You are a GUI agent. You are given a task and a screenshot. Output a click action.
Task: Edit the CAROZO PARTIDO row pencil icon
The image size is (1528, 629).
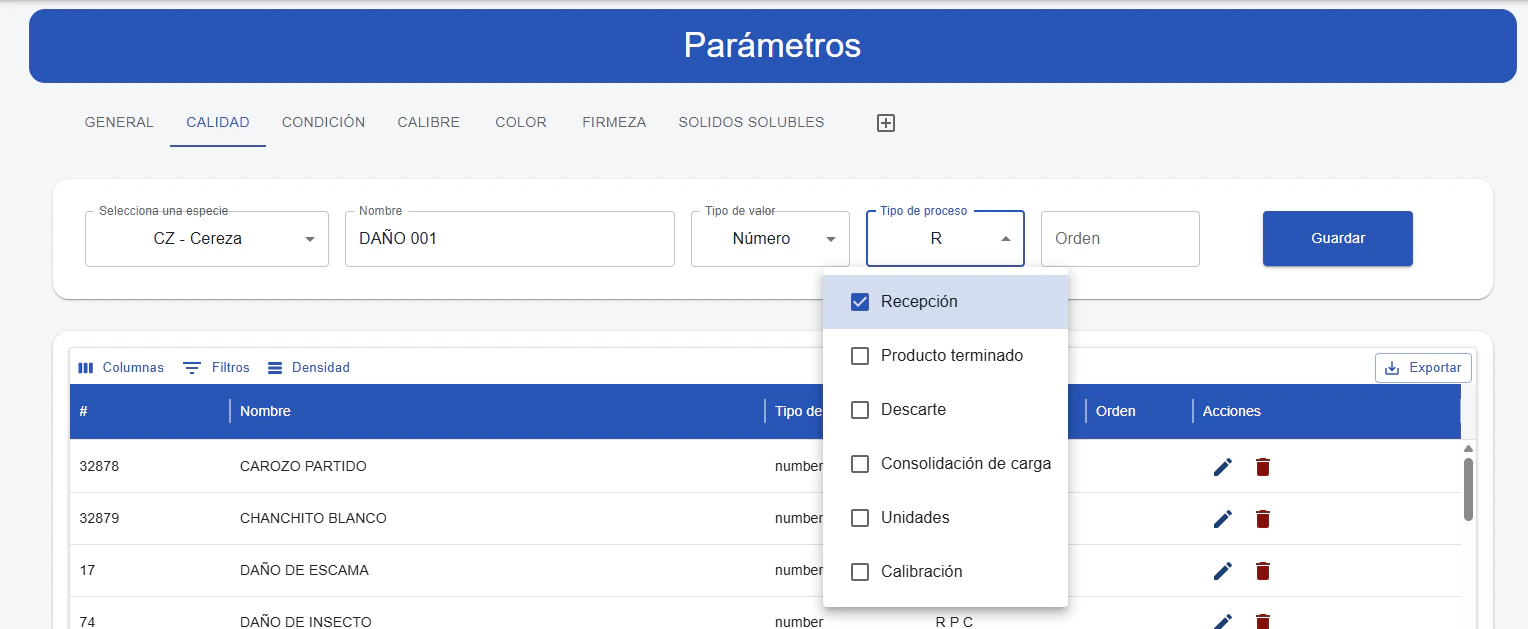[x=1222, y=467]
